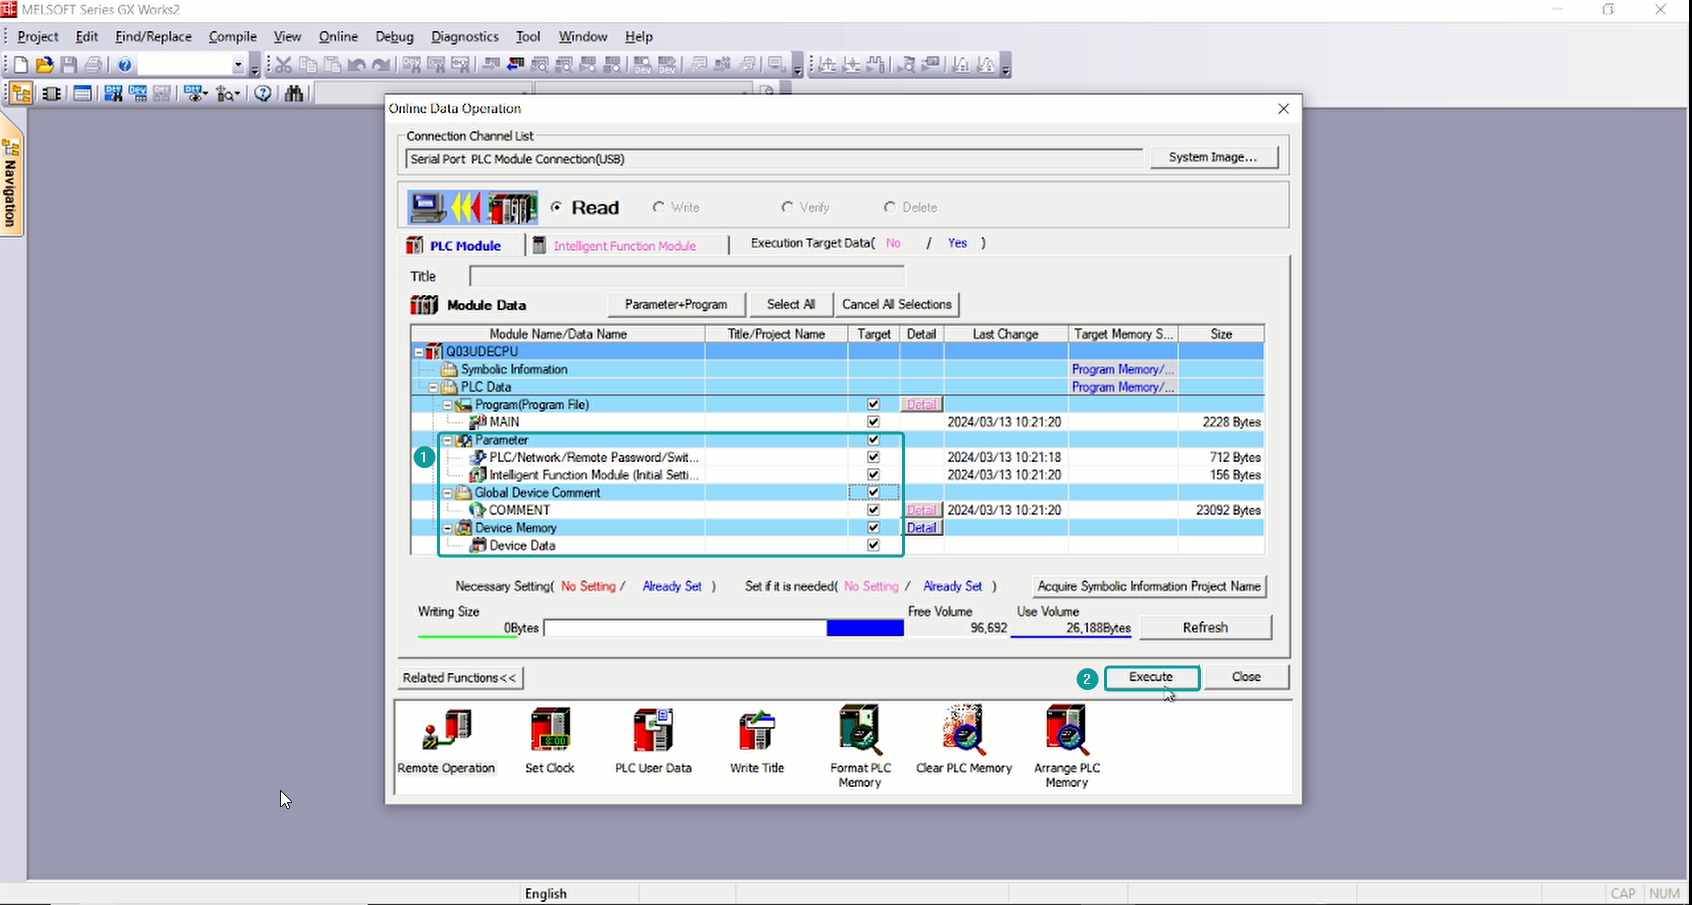Open the Format PLC Memory icon
The width and height of the screenshot is (1692, 905).
(x=860, y=729)
